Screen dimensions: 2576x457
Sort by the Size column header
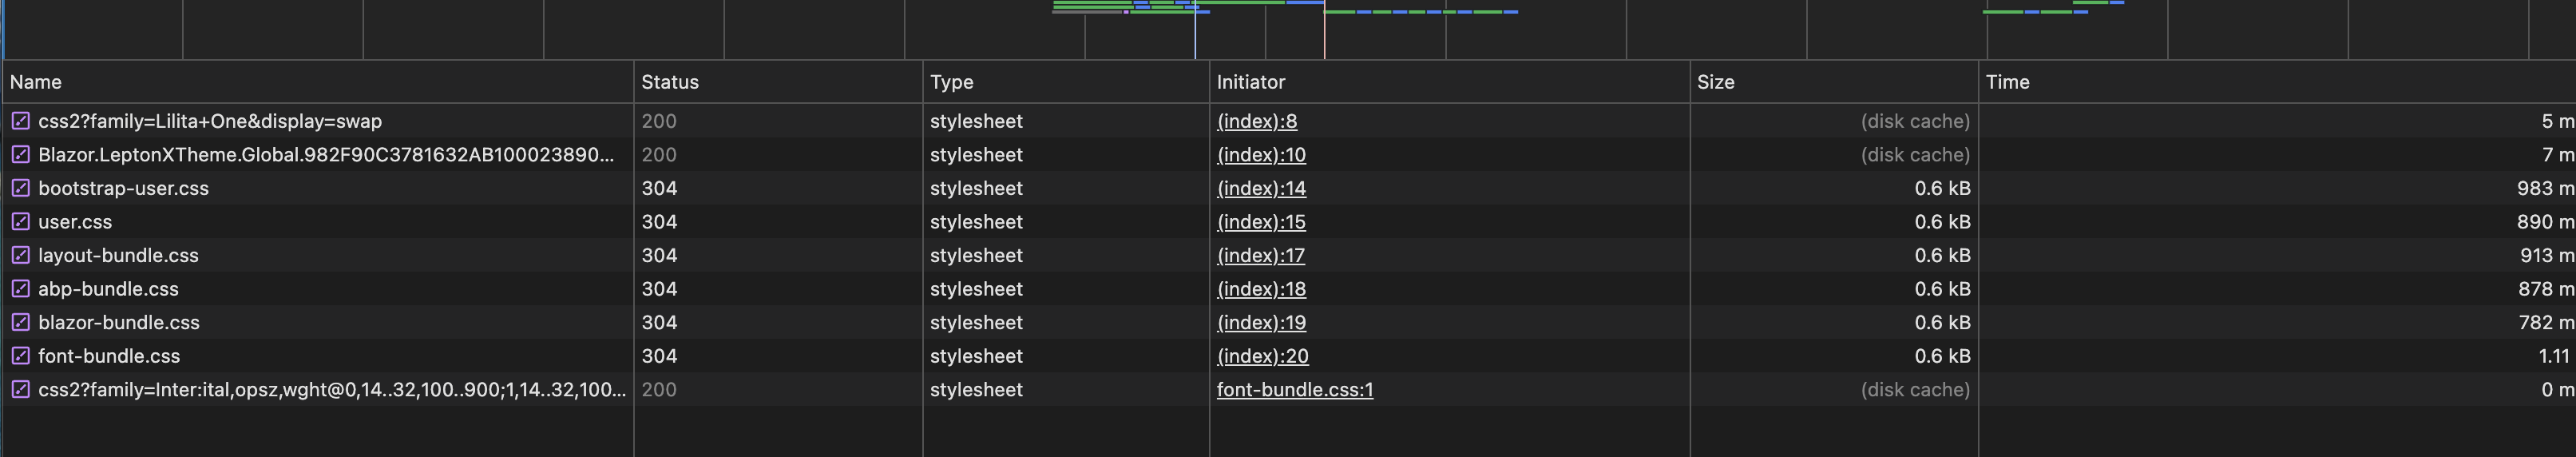tap(1715, 82)
